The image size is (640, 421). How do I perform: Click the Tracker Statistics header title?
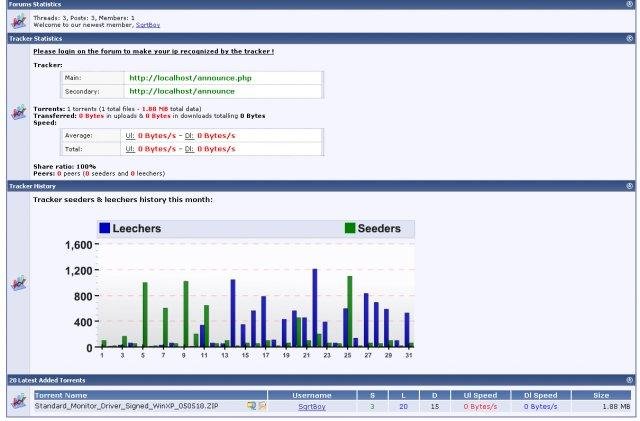tap(36, 39)
